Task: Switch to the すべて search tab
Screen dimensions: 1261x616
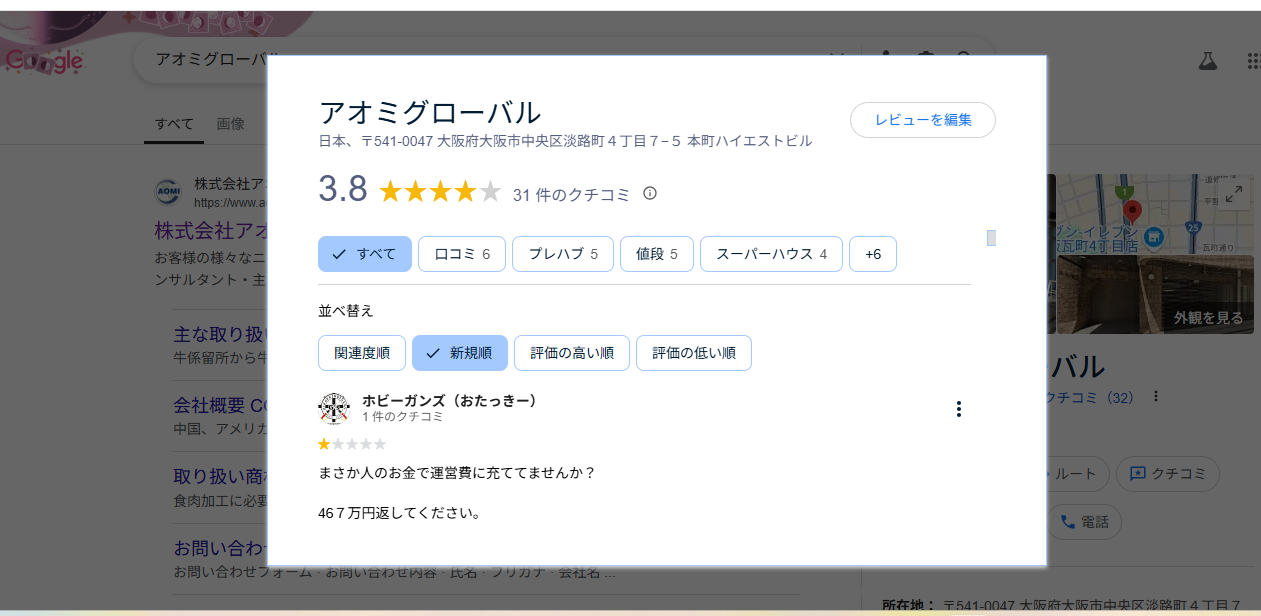Action: point(174,124)
